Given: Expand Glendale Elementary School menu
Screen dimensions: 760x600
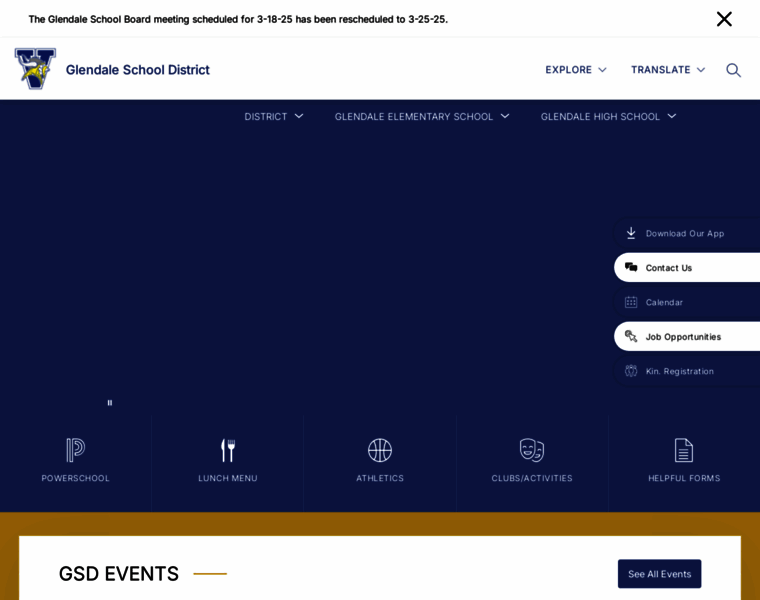Looking at the screenshot, I should tap(422, 116).
